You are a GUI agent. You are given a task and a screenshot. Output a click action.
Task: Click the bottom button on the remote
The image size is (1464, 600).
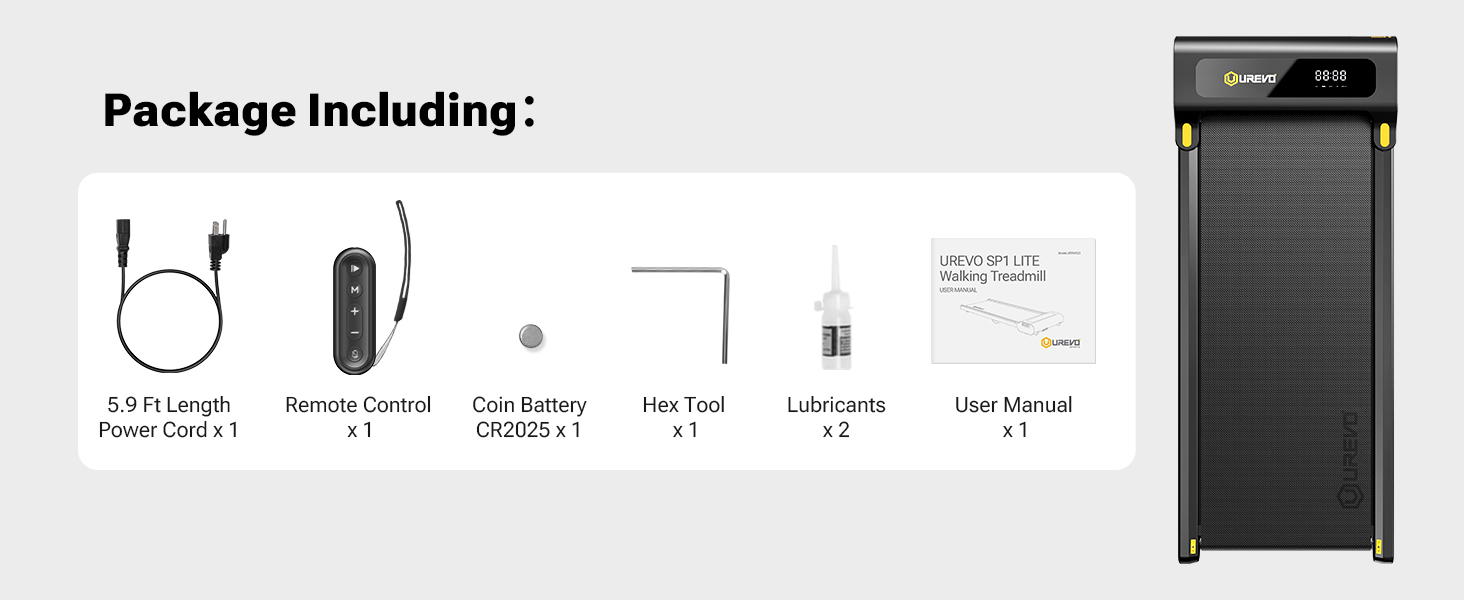(354, 355)
